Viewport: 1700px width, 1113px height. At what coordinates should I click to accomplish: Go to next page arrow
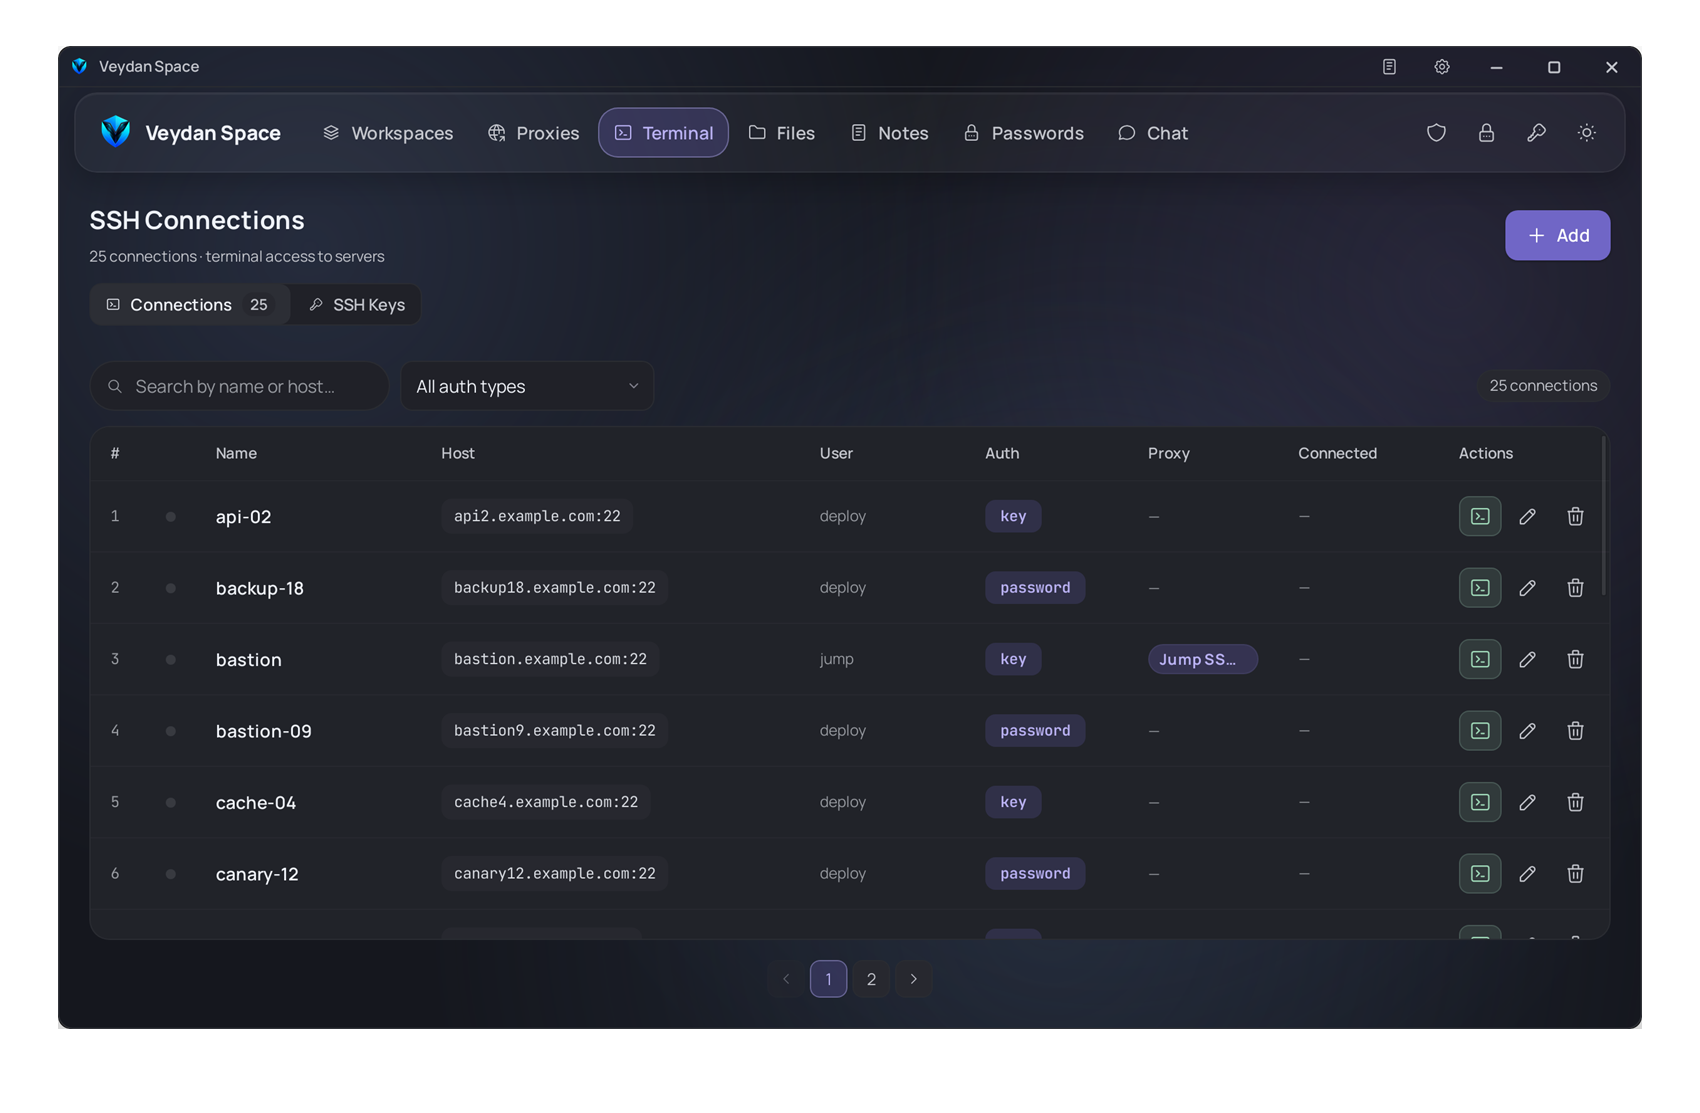(913, 979)
